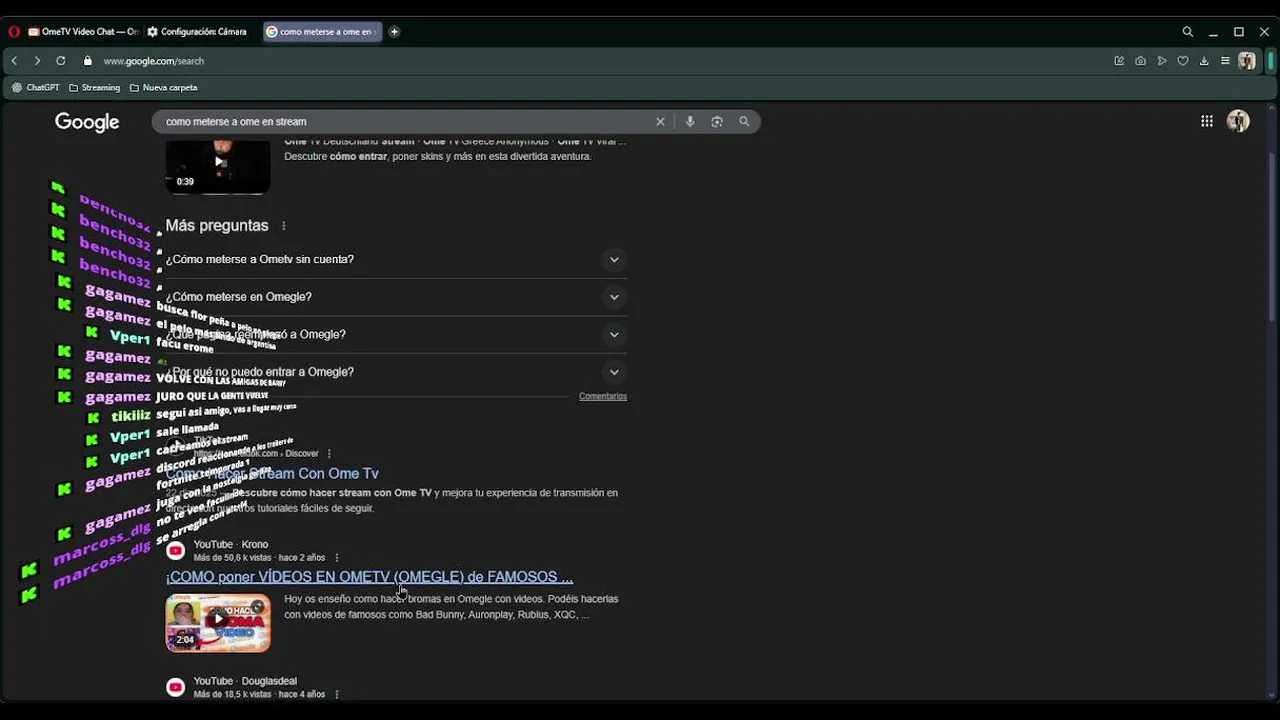1280x720 pixels.
Task: Take a snapshot with the camera icon
Action: click(1140, 61)
